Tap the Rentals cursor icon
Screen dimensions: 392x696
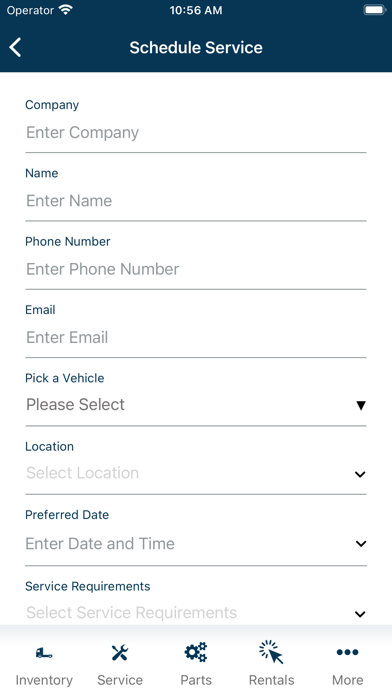[271, 652]
